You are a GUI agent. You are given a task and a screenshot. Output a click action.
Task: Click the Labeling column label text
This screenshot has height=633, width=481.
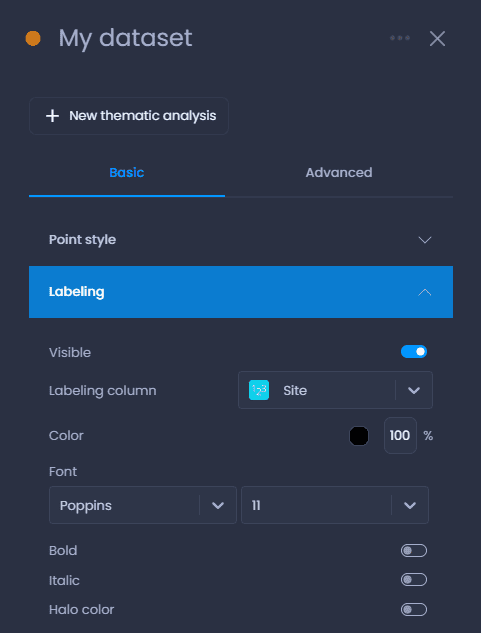click(103, 391)
